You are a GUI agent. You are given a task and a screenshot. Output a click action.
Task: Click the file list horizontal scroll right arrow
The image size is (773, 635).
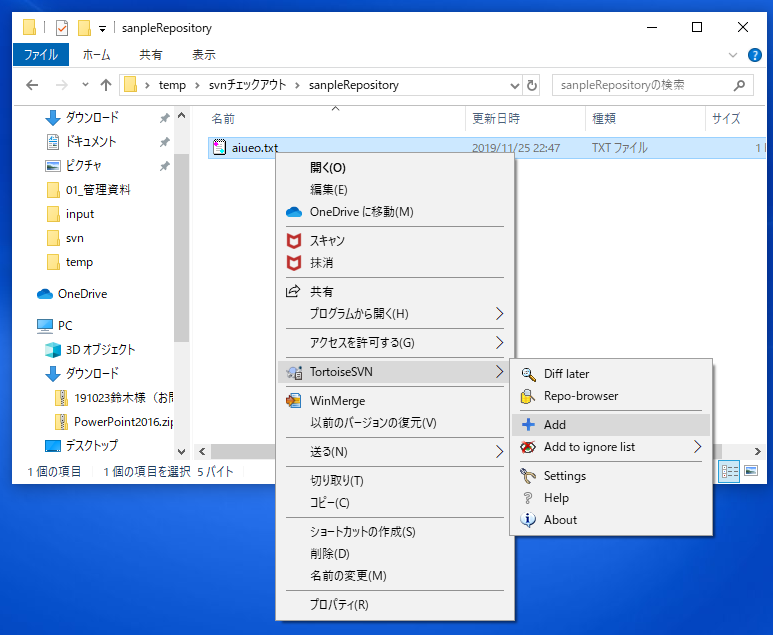point(758,451)
